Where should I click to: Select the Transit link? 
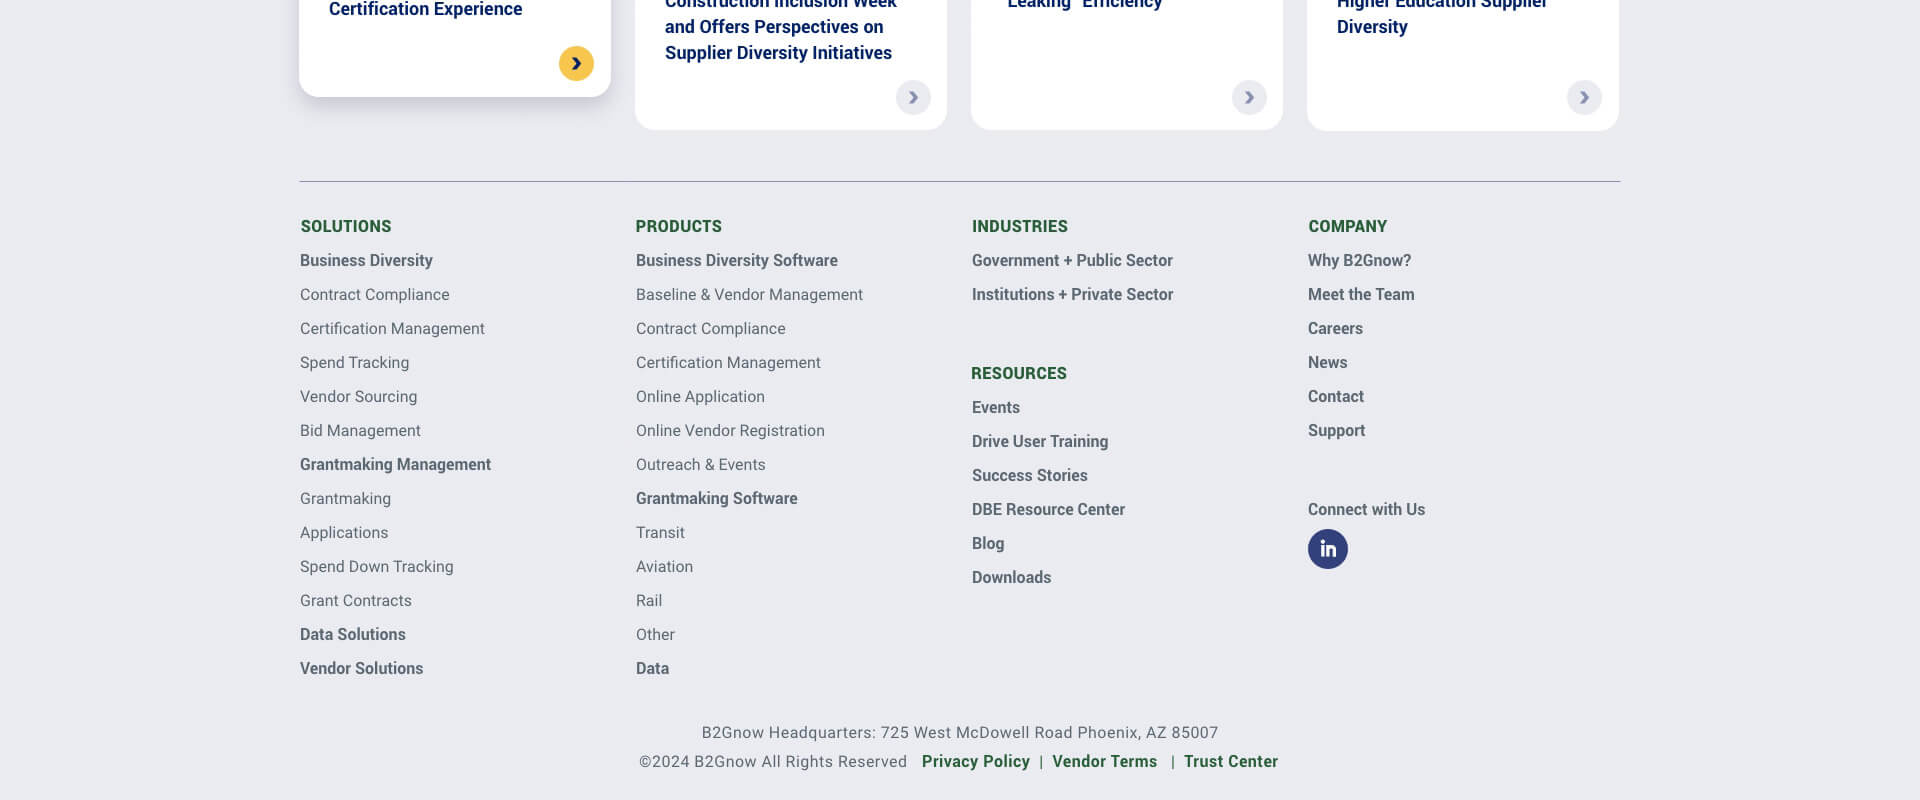660,532
